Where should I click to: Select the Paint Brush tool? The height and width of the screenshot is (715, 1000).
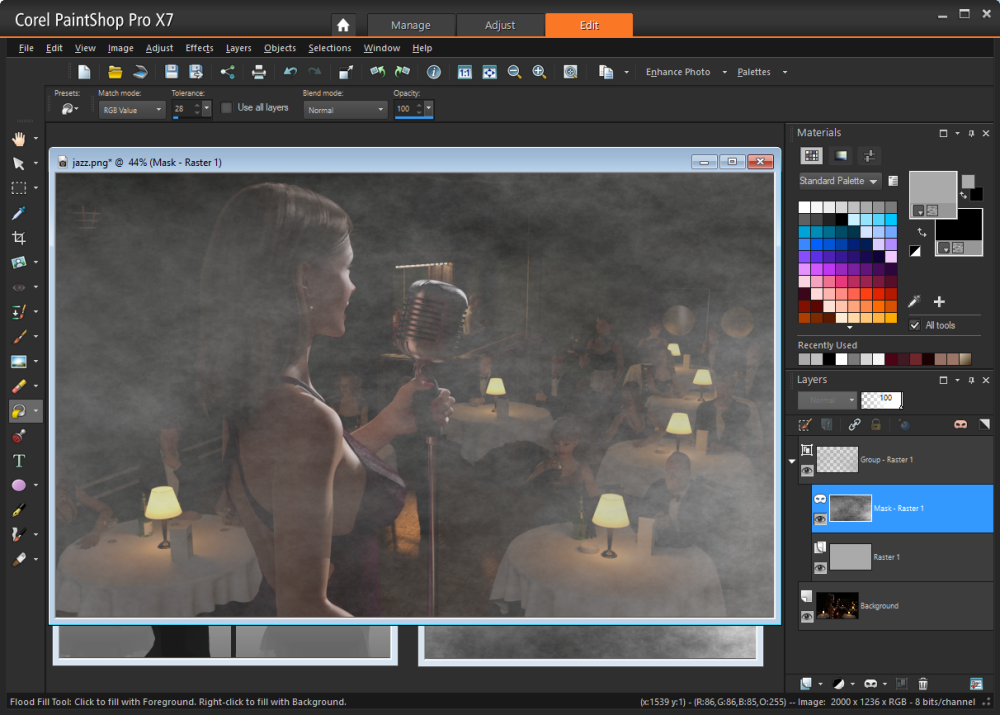pyautogui.click(x=19, y=336)
